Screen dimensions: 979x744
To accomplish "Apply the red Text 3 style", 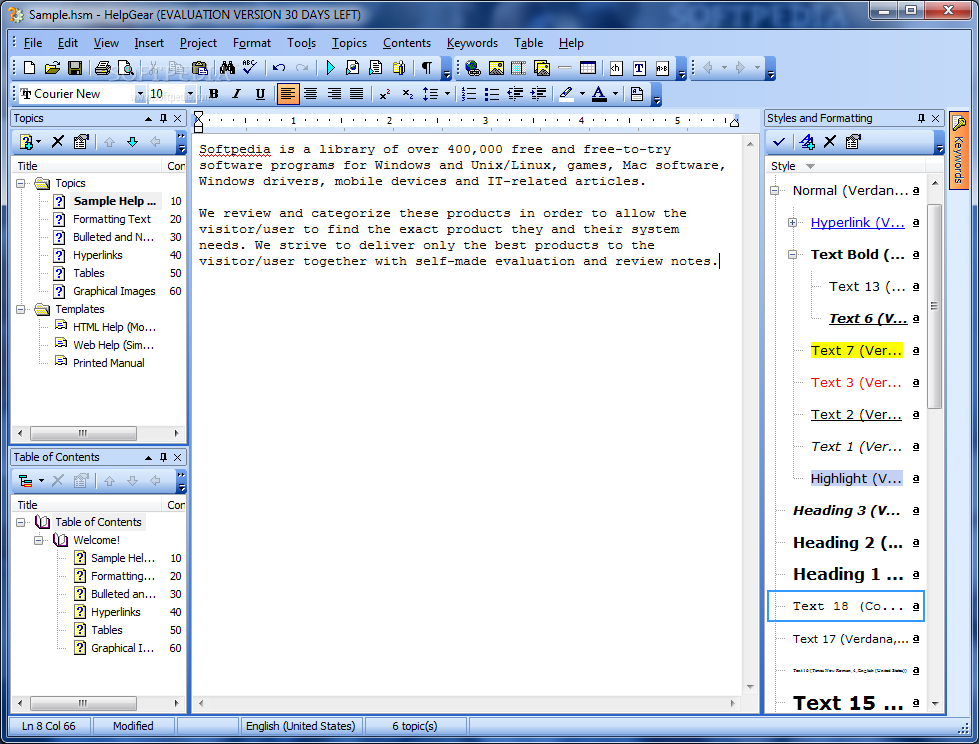I will [856, 383].
